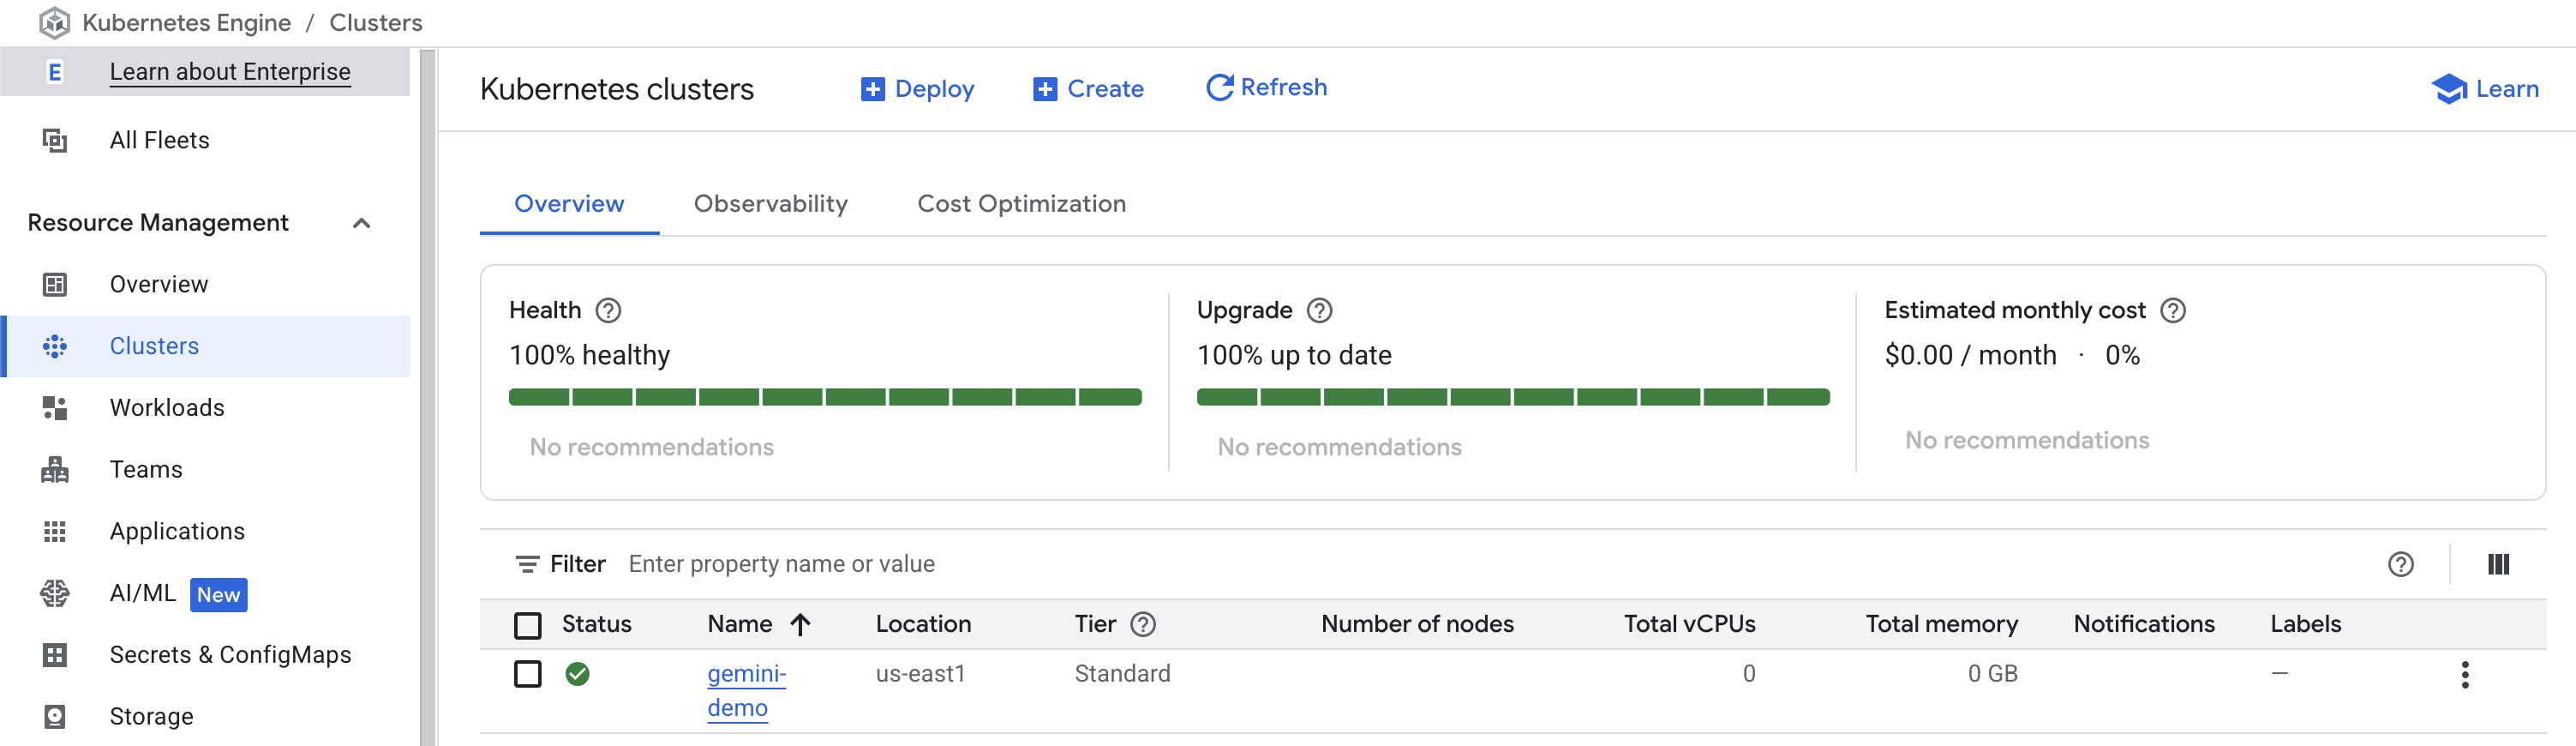Click the sidebar vertical scrollbar
2576x746 pixels.
(x=428, y=397)
